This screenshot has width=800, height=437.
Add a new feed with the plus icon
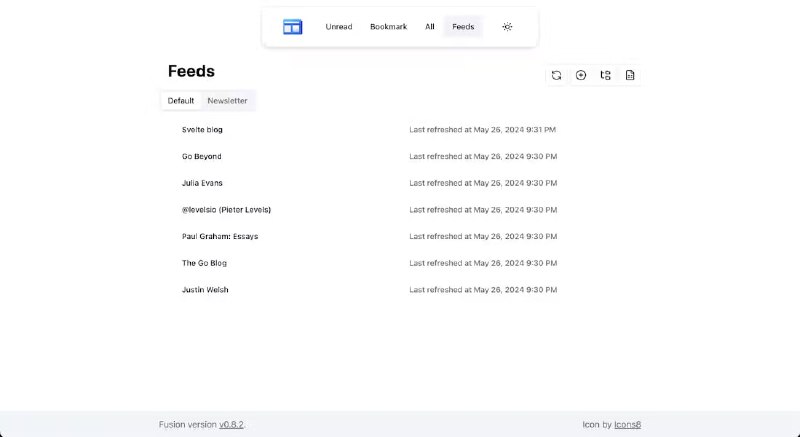click(x=581, y=75)
